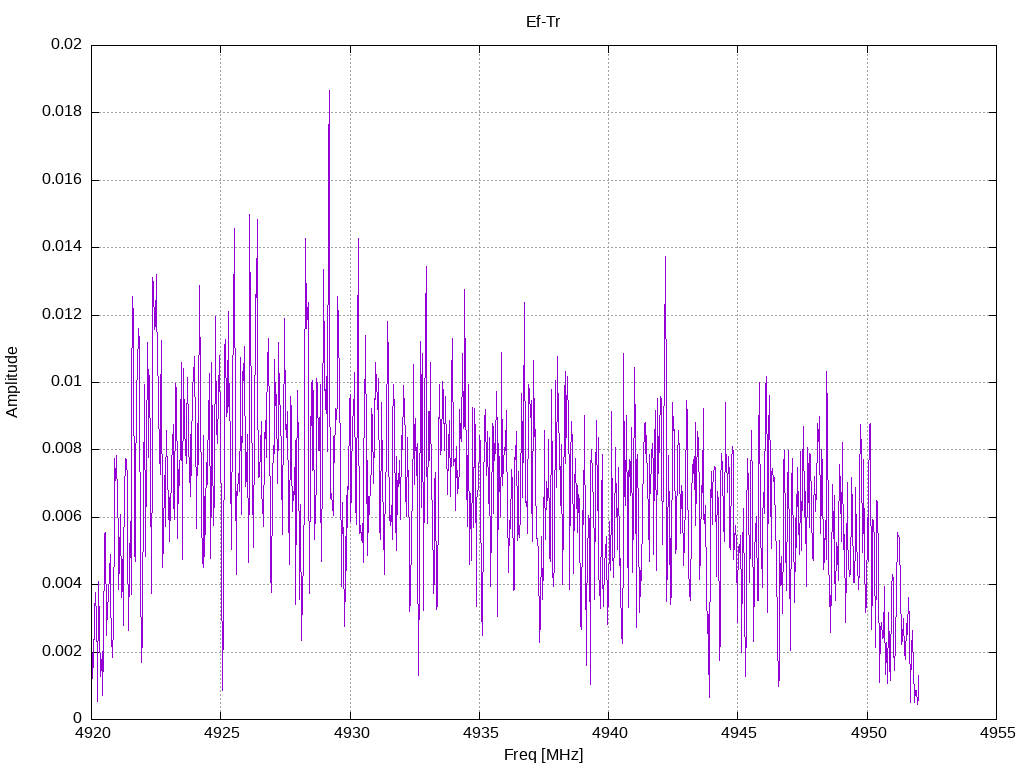Click y-axis tick label 0.01
Viewport: 1024px width, 768px height.
coord(67,381)
